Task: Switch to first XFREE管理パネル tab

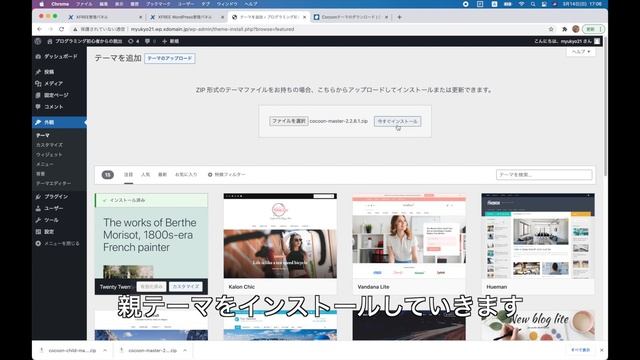Action: point(105,17)
